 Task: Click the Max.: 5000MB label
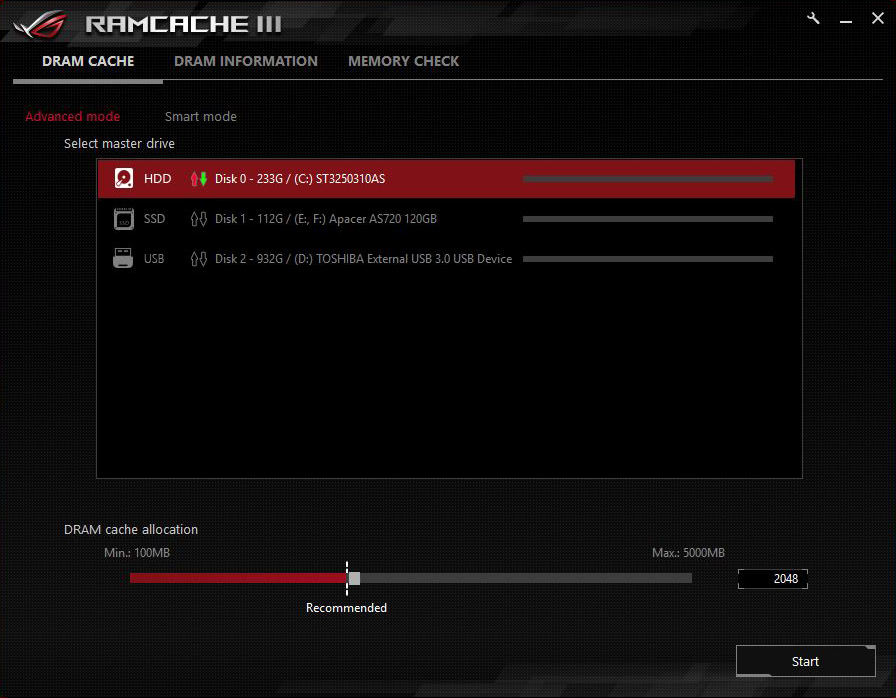(688, 553)
